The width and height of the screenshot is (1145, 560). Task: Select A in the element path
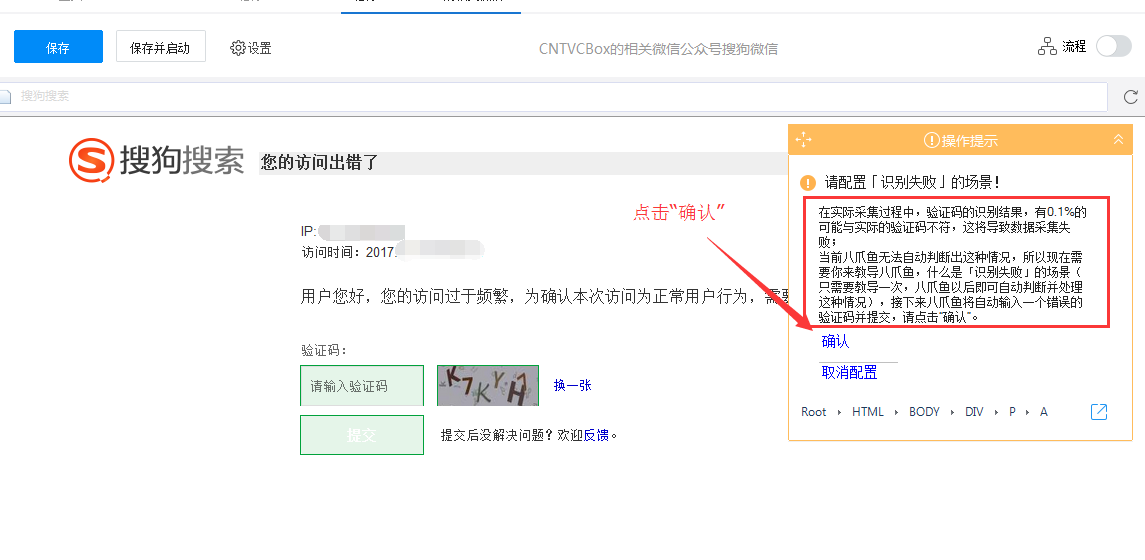click(1043, 412)
